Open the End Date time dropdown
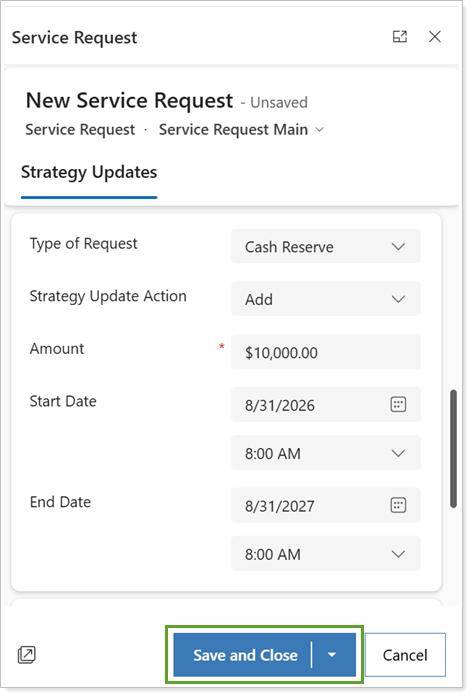This screenshot has width=472, height=697. pyautogui.click(x=326, y=554)
